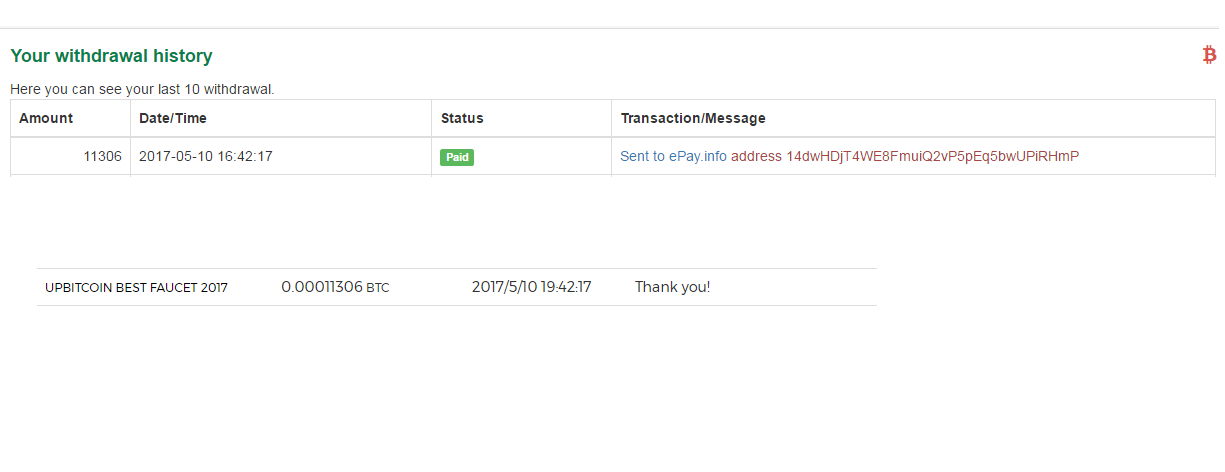Select the Amount column header

46,118
